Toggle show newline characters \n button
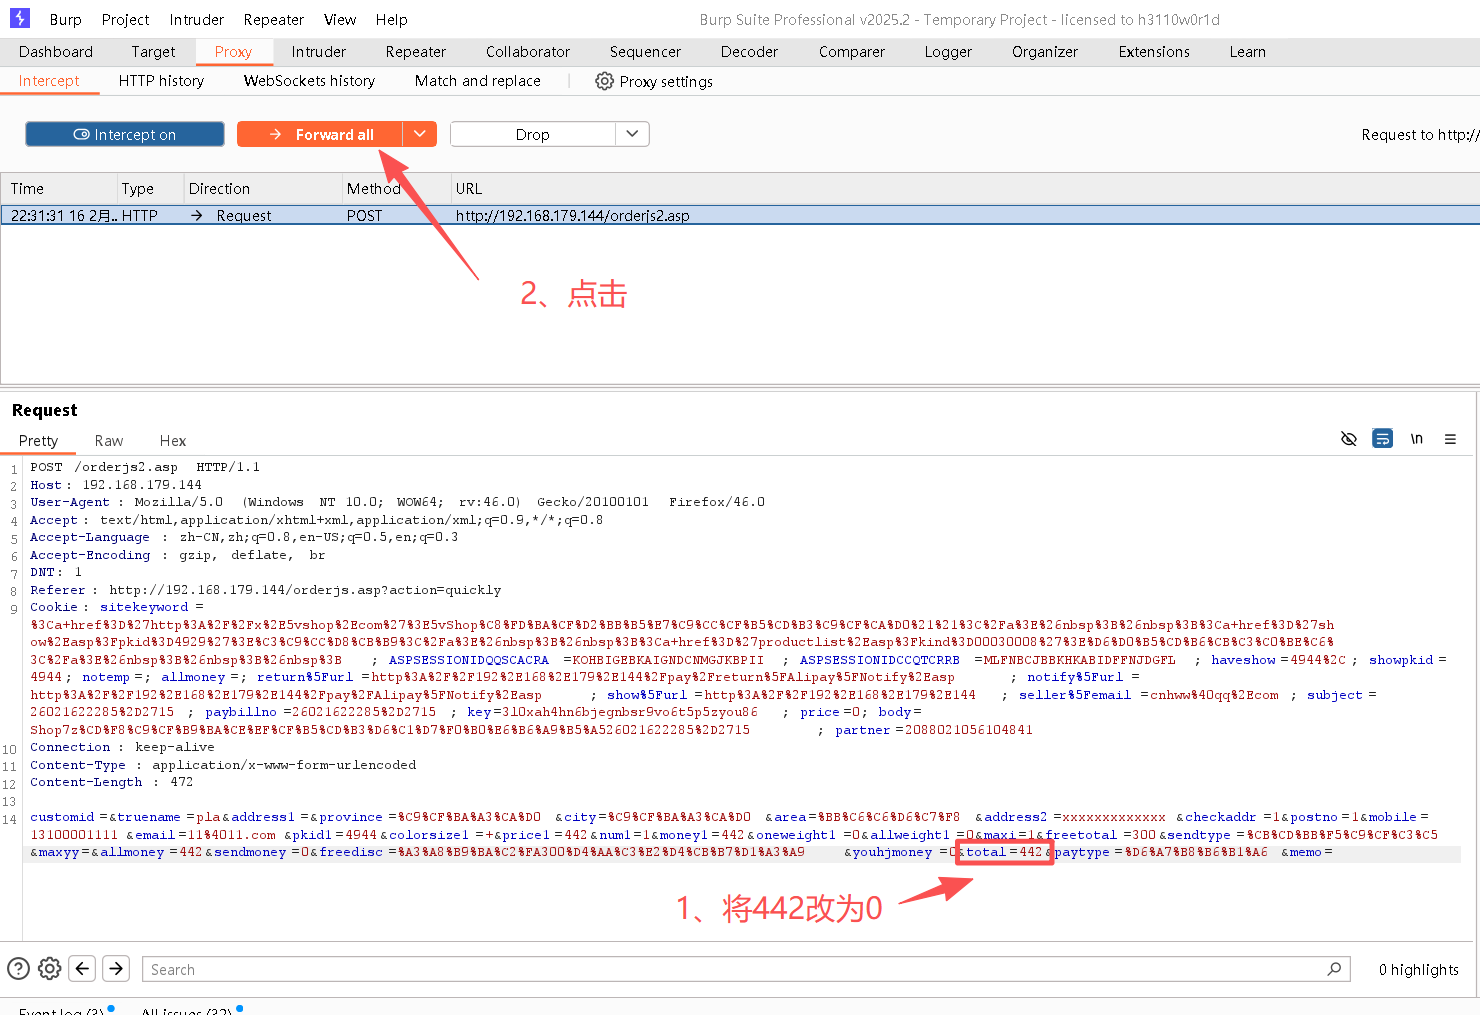 tap(1416, 439)
